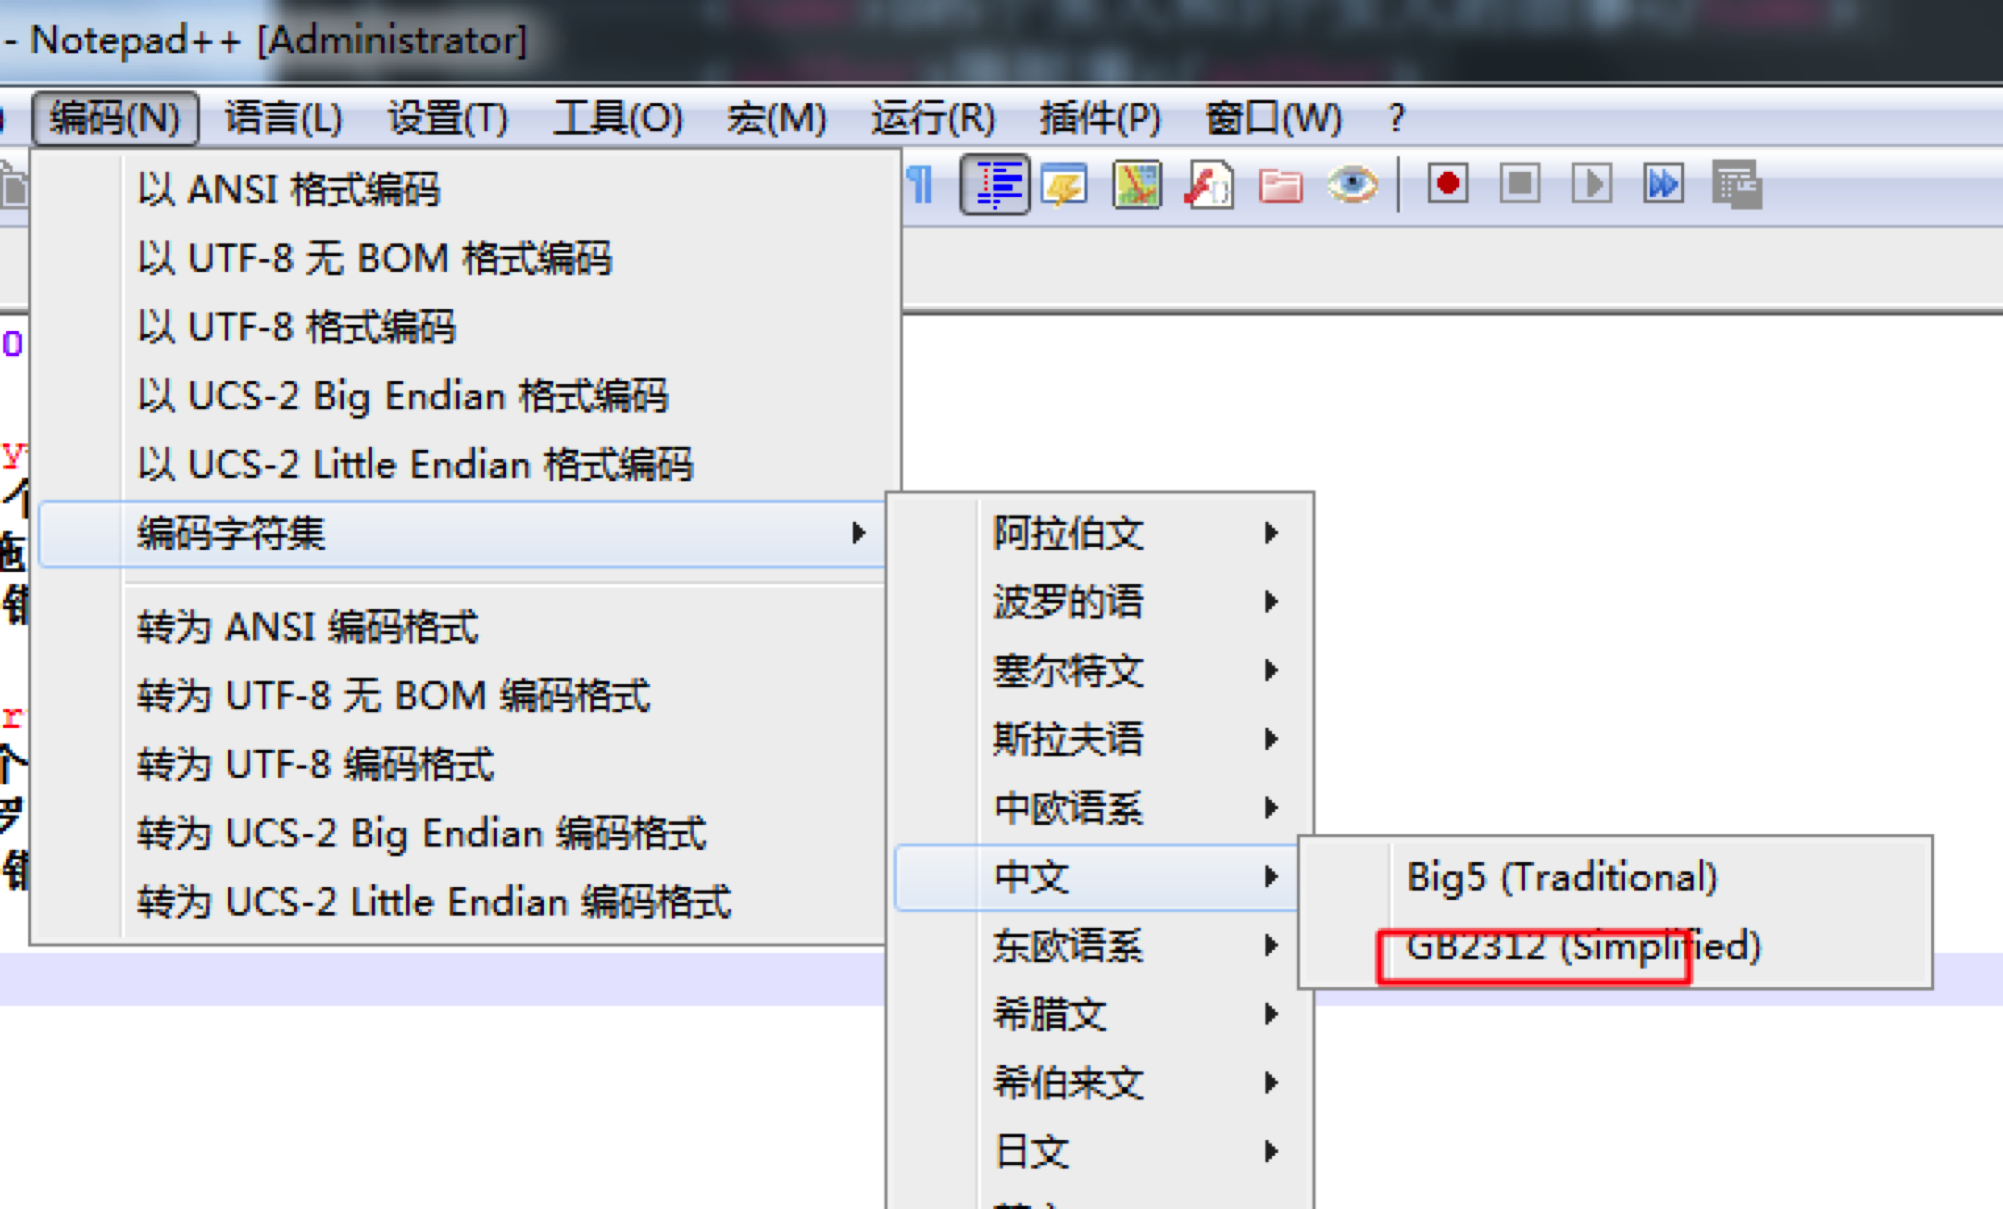Screen dimensions: 2003x1209
Task: Open the 工具(O) menu
Action: pos(618,118)
